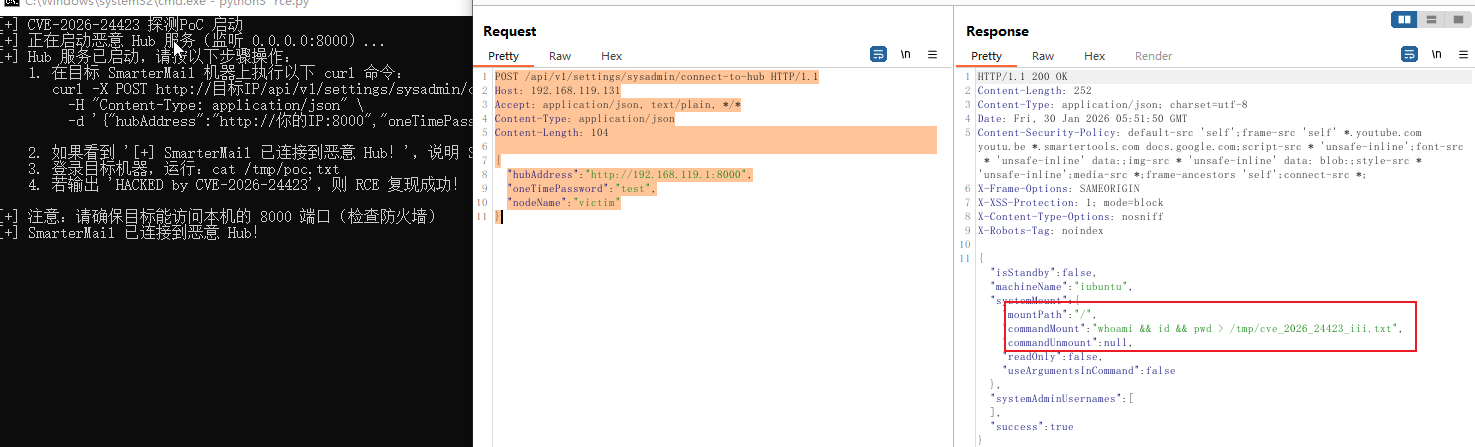Click the useArgumentsInCommand false line
1475x447 pixels.
tap(1089, 371)
